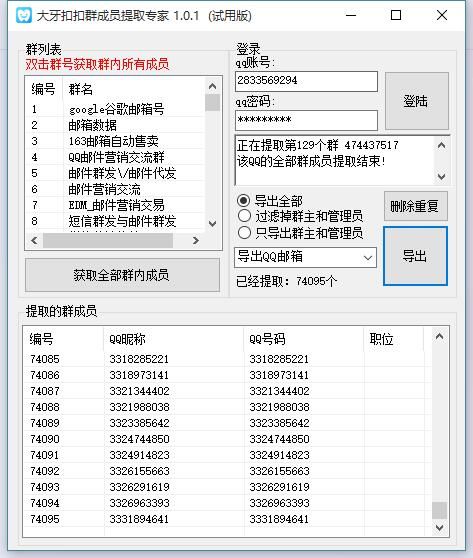Click the 导出 export button
Viewport: 473px width, 558px height.
415,256
